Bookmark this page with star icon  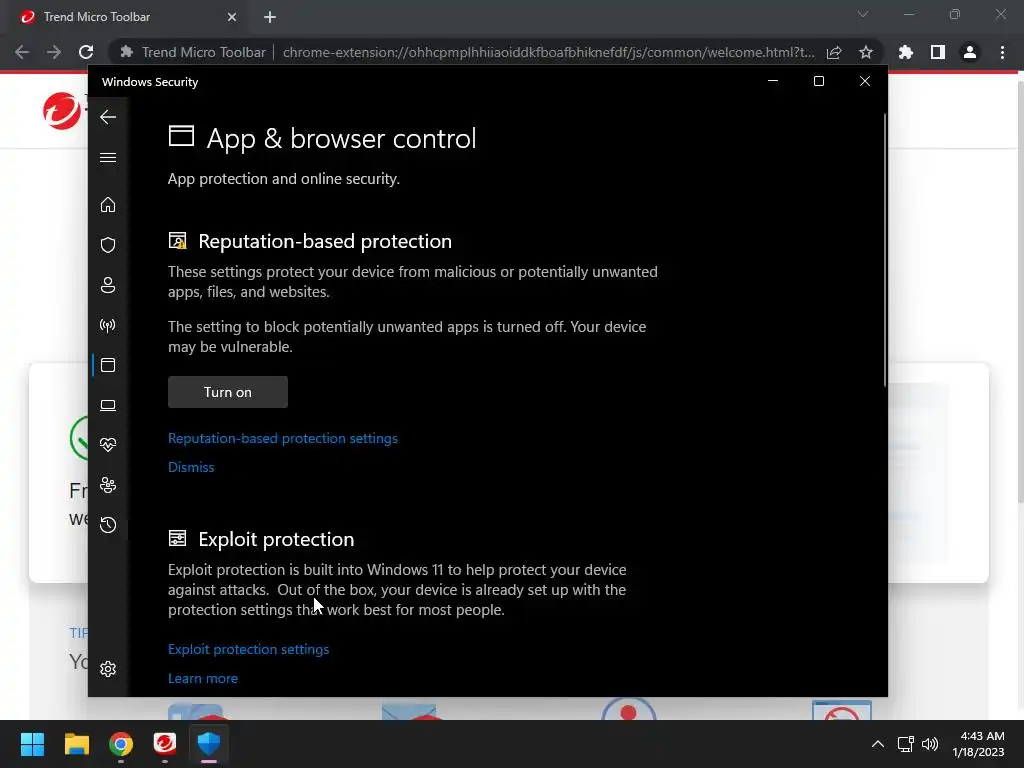[x=865, y=52]
